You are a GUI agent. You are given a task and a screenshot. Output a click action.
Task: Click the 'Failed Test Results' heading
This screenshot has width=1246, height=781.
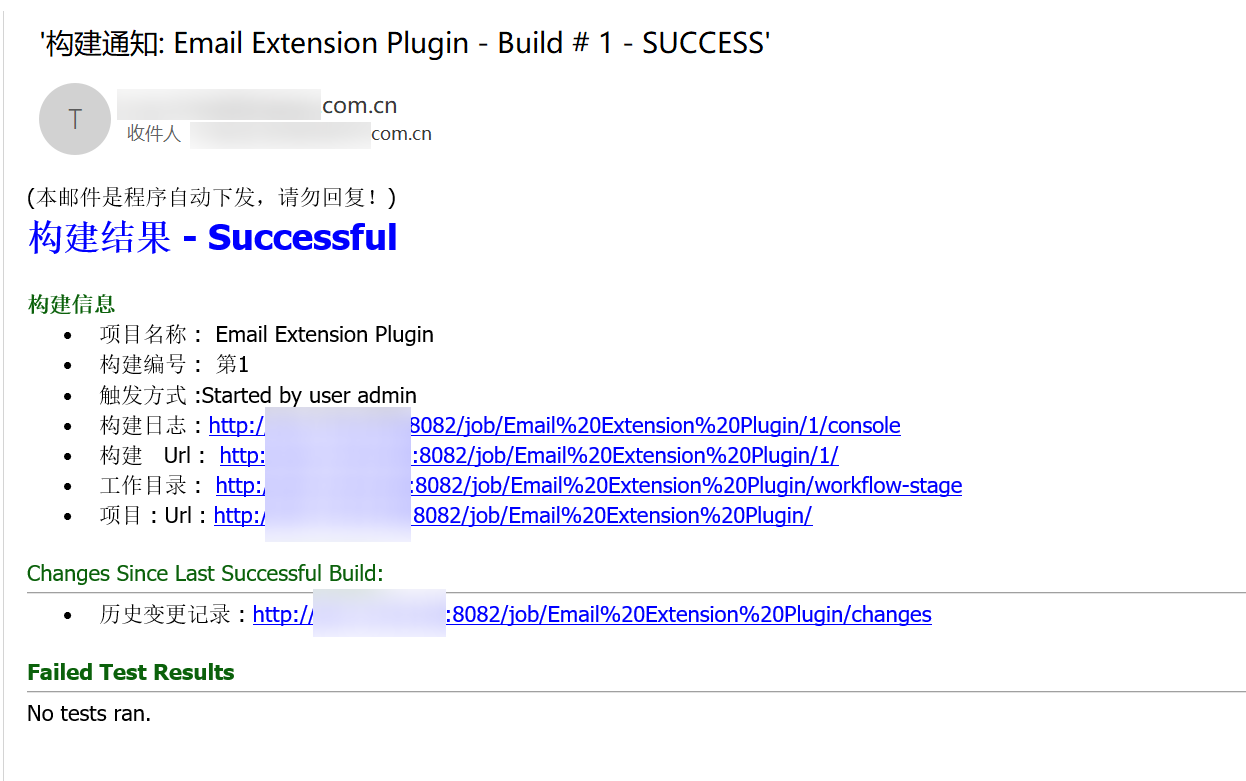(x=131, y=673)
